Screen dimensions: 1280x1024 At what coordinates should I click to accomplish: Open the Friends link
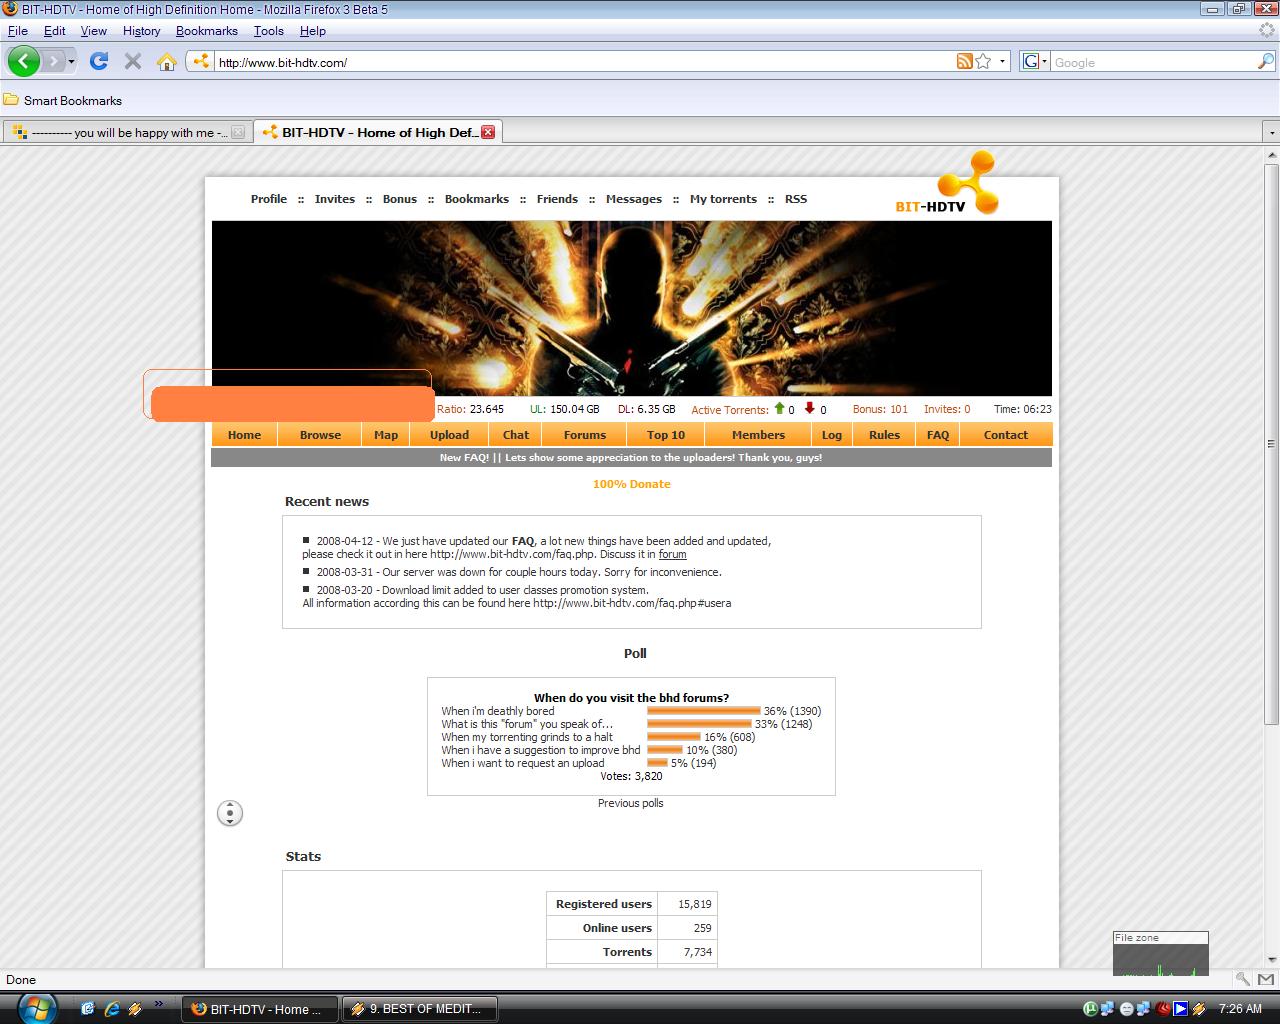[x=557, y=199]
